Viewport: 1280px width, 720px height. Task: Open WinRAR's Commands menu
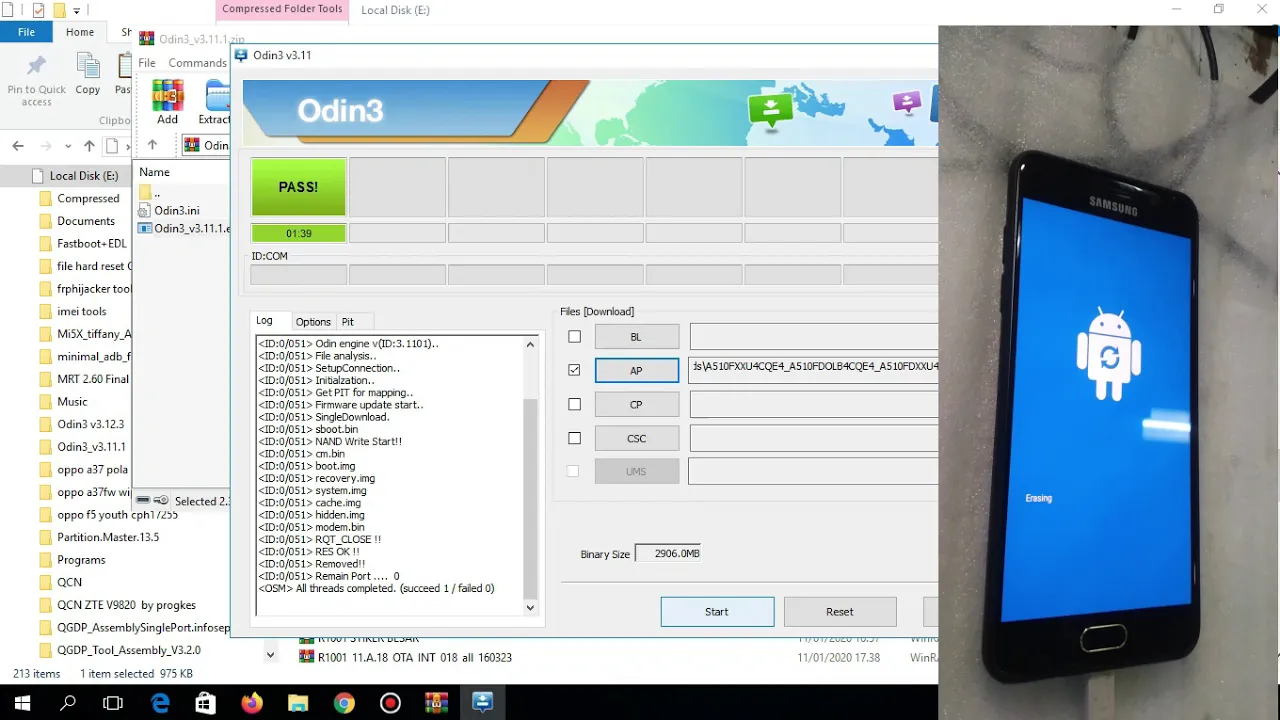198,63
